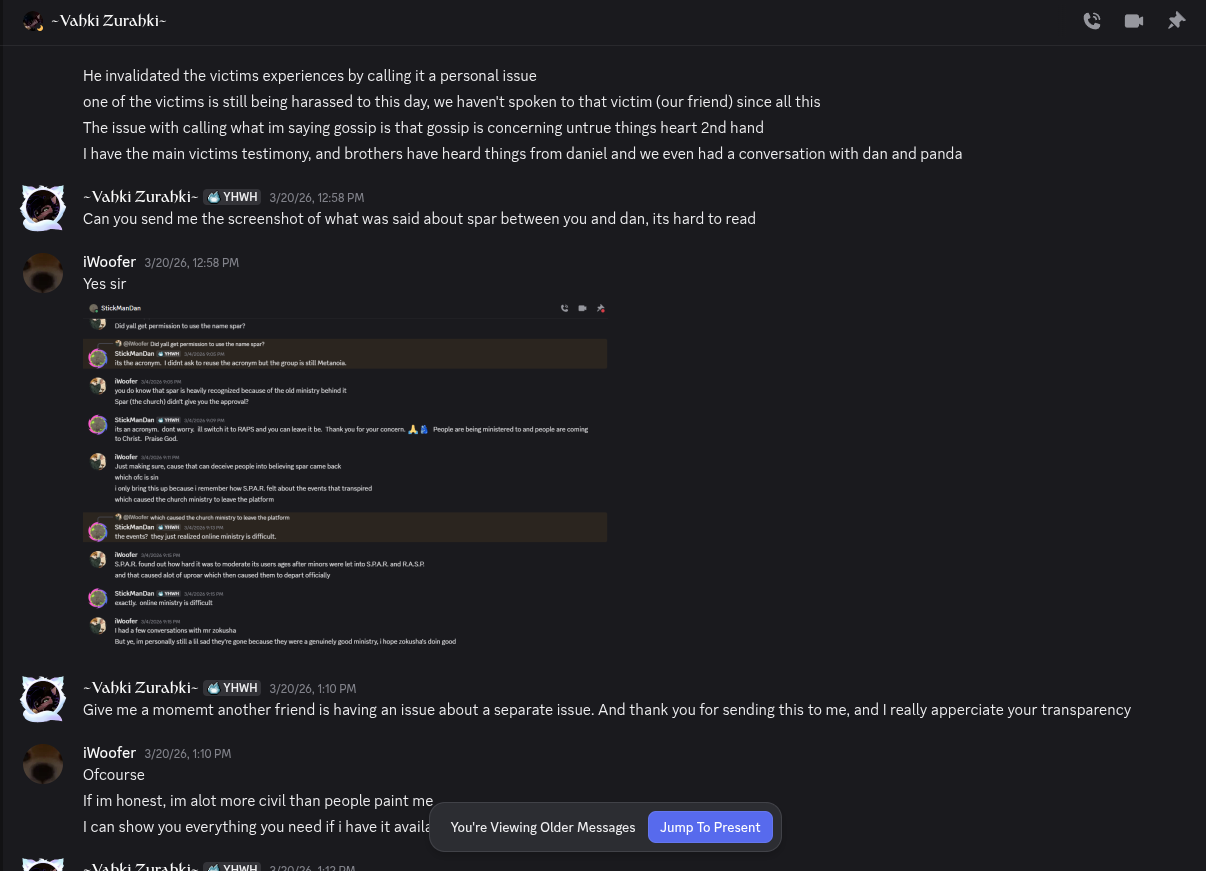This screenshot has width=1206, height=871.
Task: Jump To Present button
Action: point(710,827)
